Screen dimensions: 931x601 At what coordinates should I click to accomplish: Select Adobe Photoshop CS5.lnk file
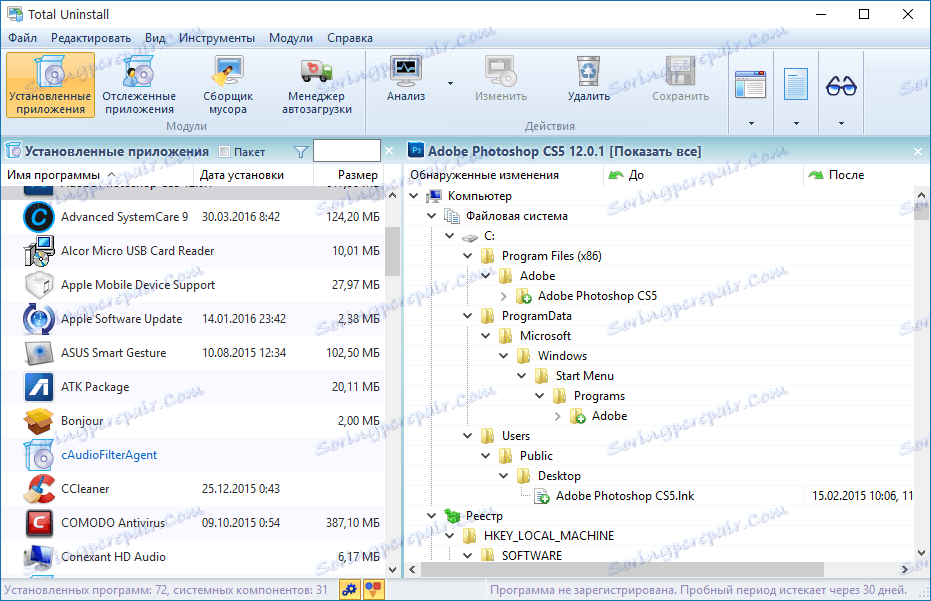click(625, 496)
